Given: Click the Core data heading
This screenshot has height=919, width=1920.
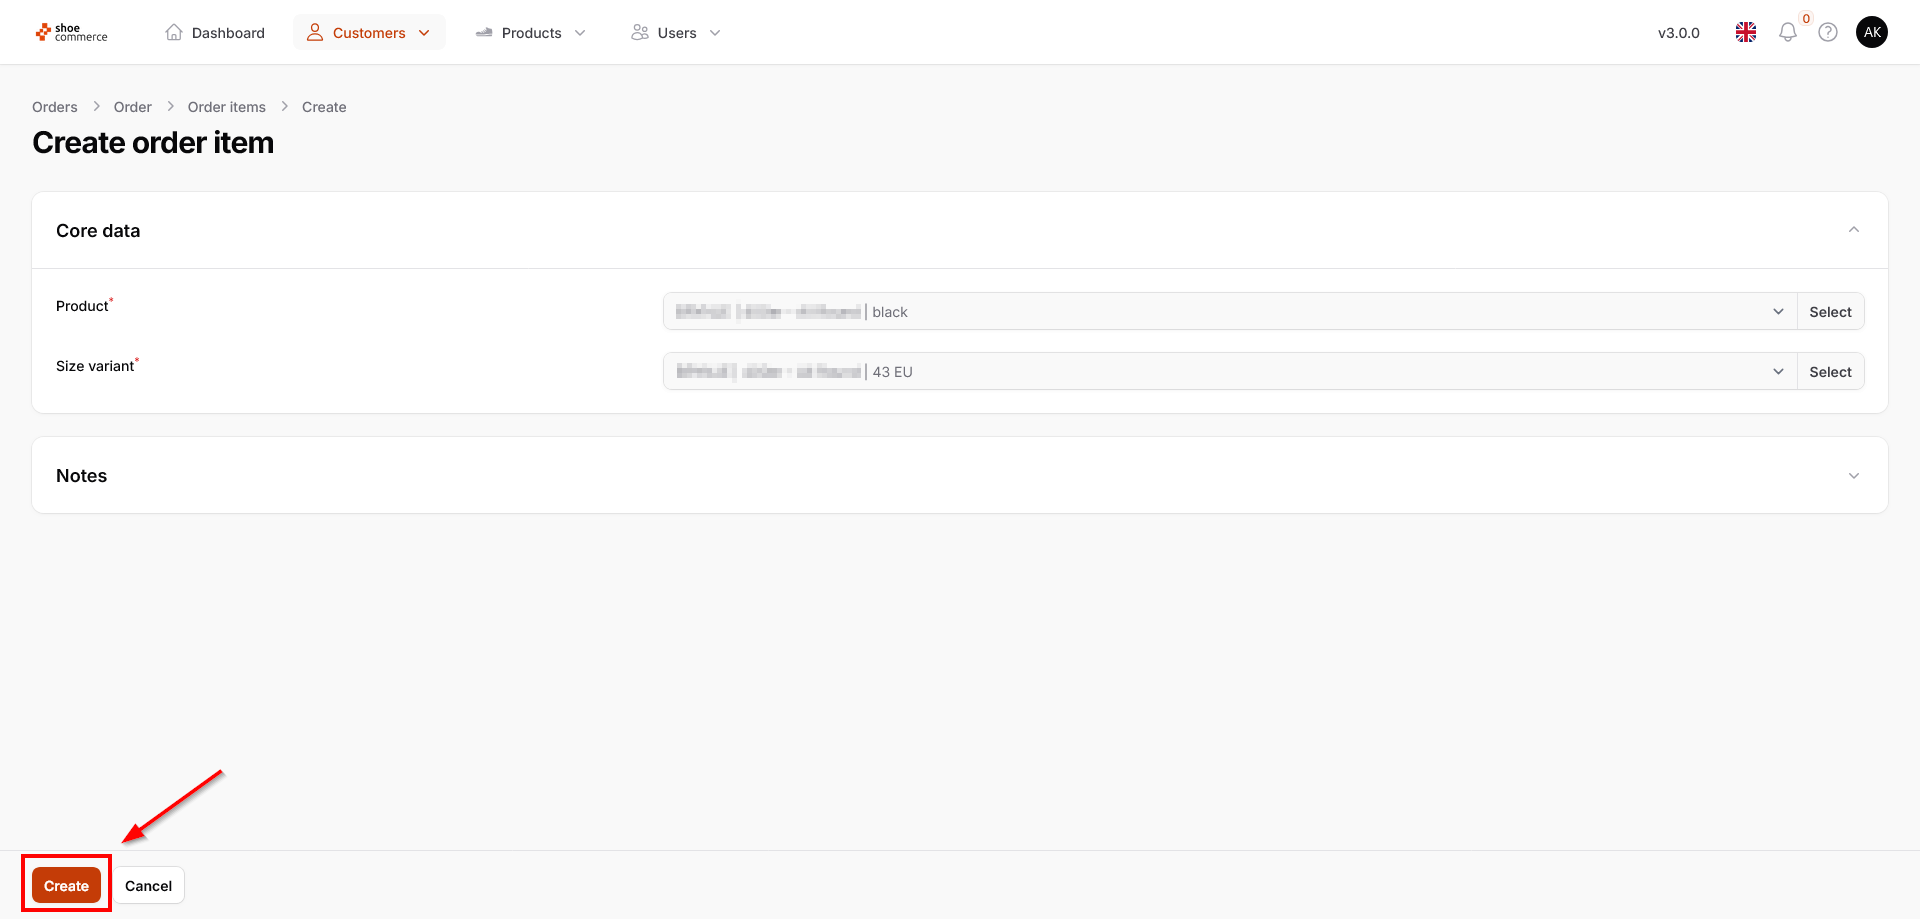Looking at the screenshot, I should (98, 231).
